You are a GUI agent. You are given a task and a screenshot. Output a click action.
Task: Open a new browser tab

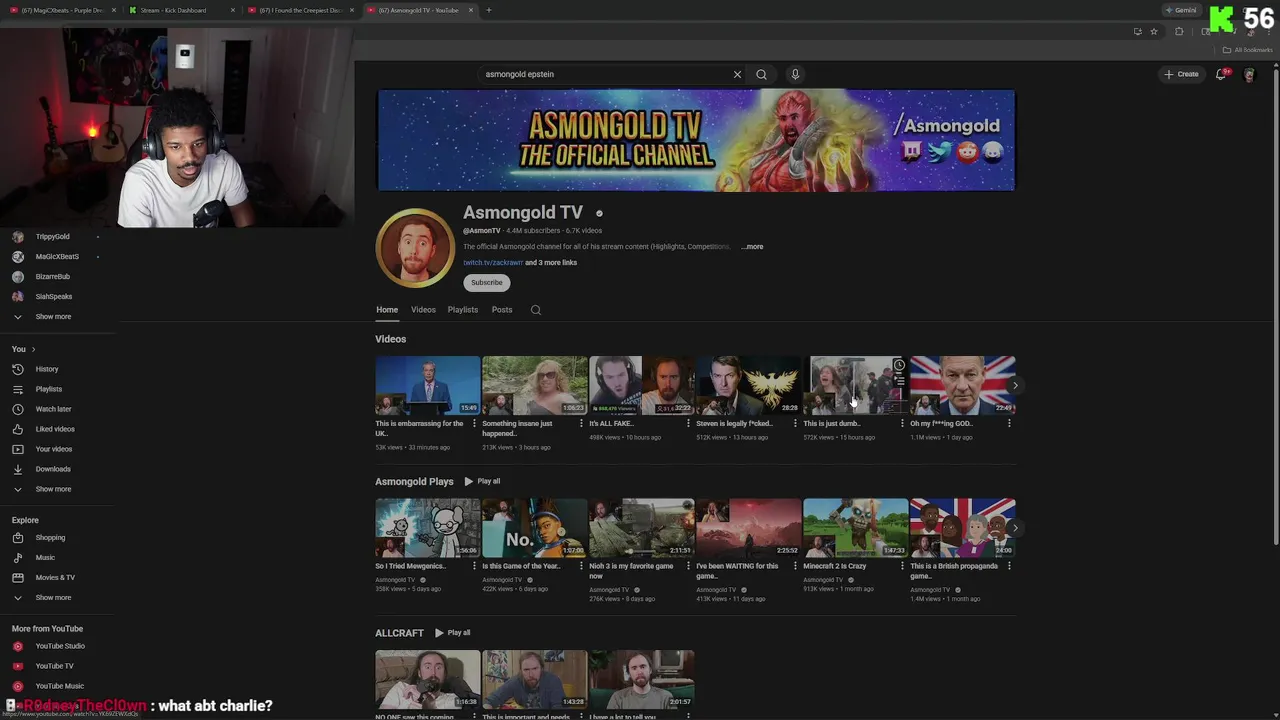[x=488, y=10]
